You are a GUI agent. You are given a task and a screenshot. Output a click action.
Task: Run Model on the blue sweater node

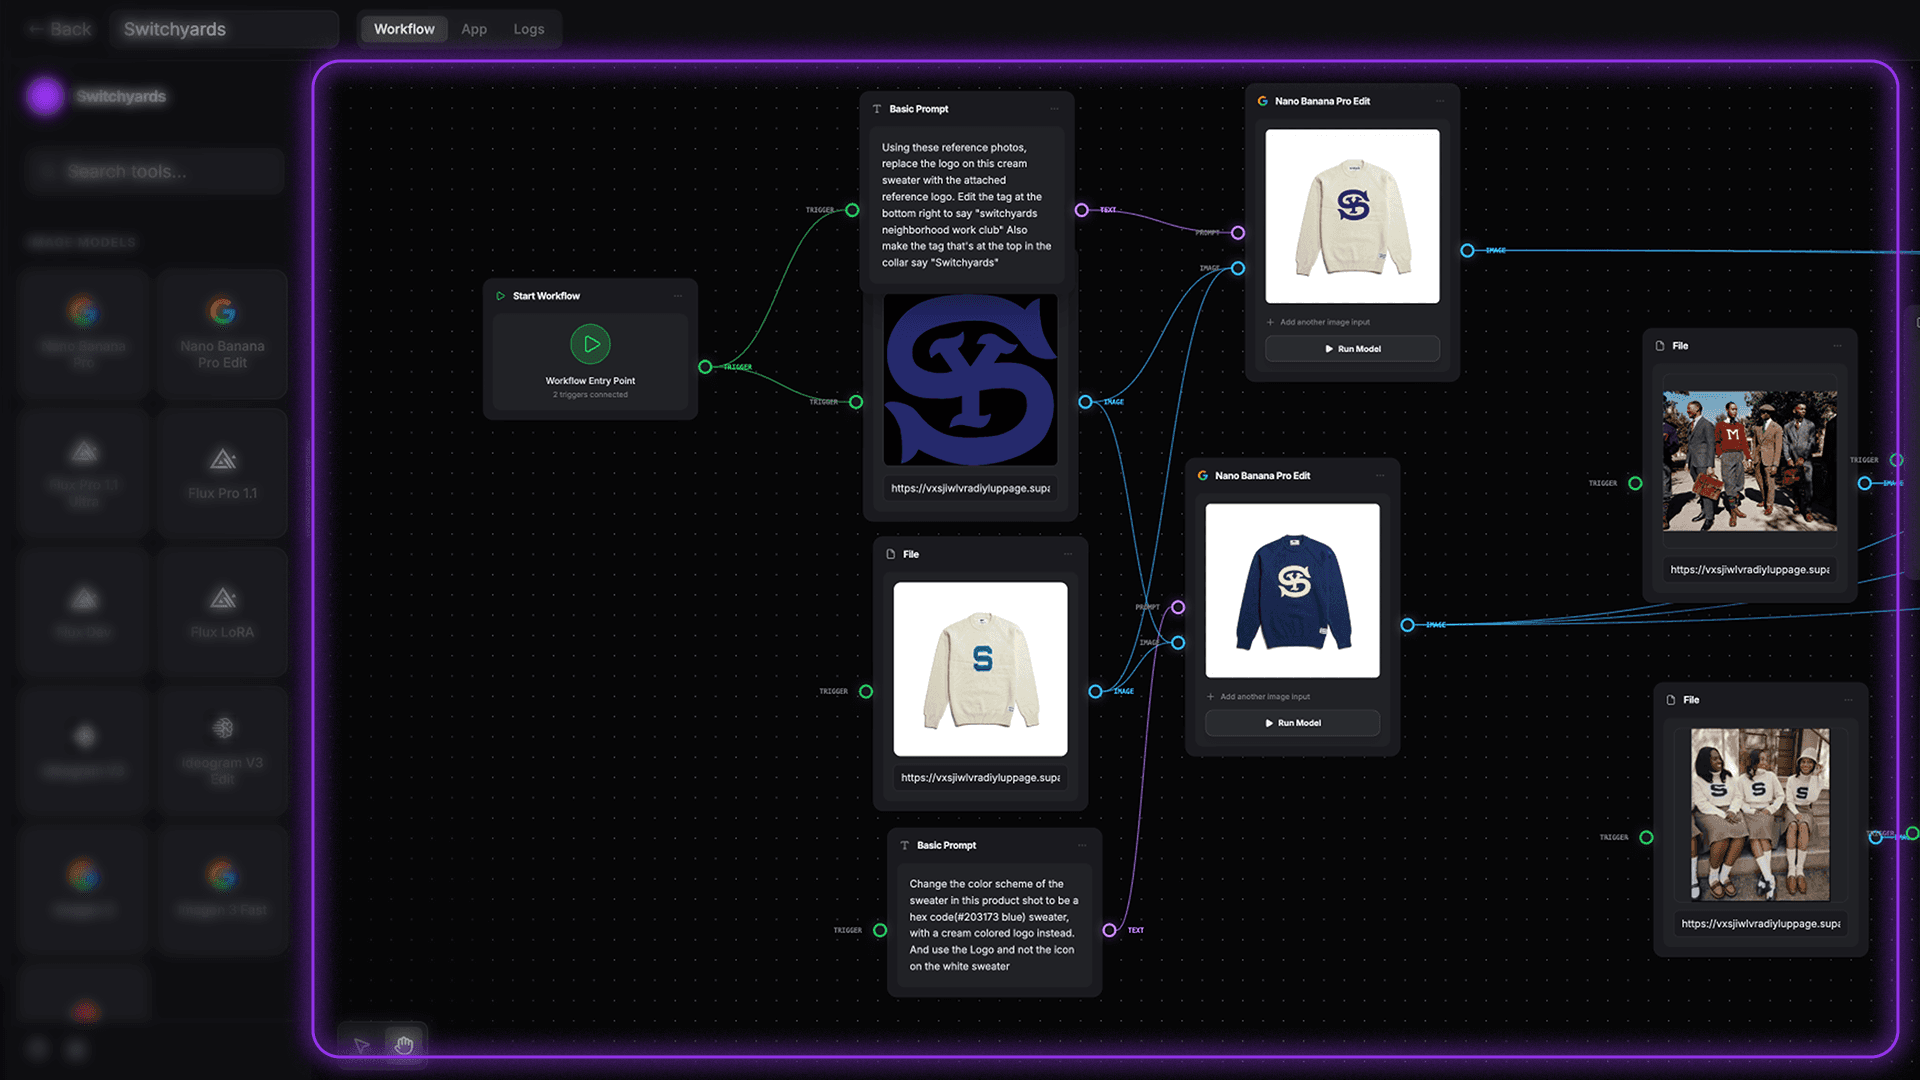pyautogui.click(x=1292, y=723)
